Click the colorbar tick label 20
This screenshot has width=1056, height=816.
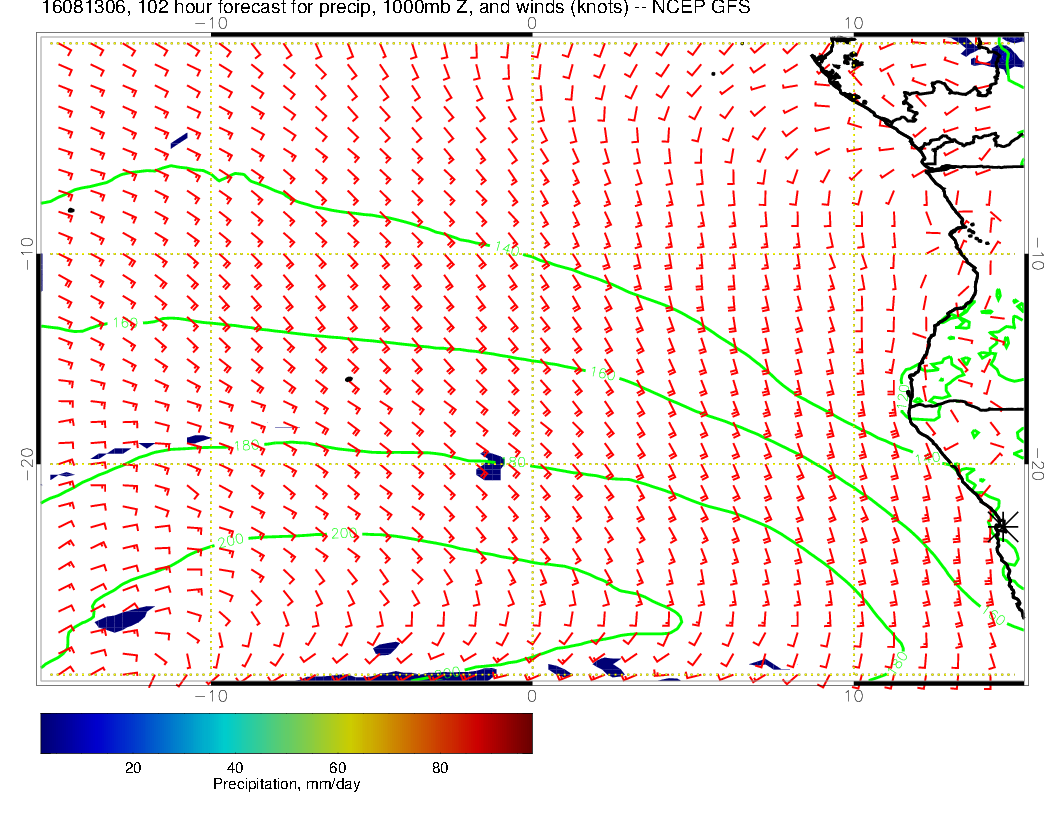pos(132,767)
